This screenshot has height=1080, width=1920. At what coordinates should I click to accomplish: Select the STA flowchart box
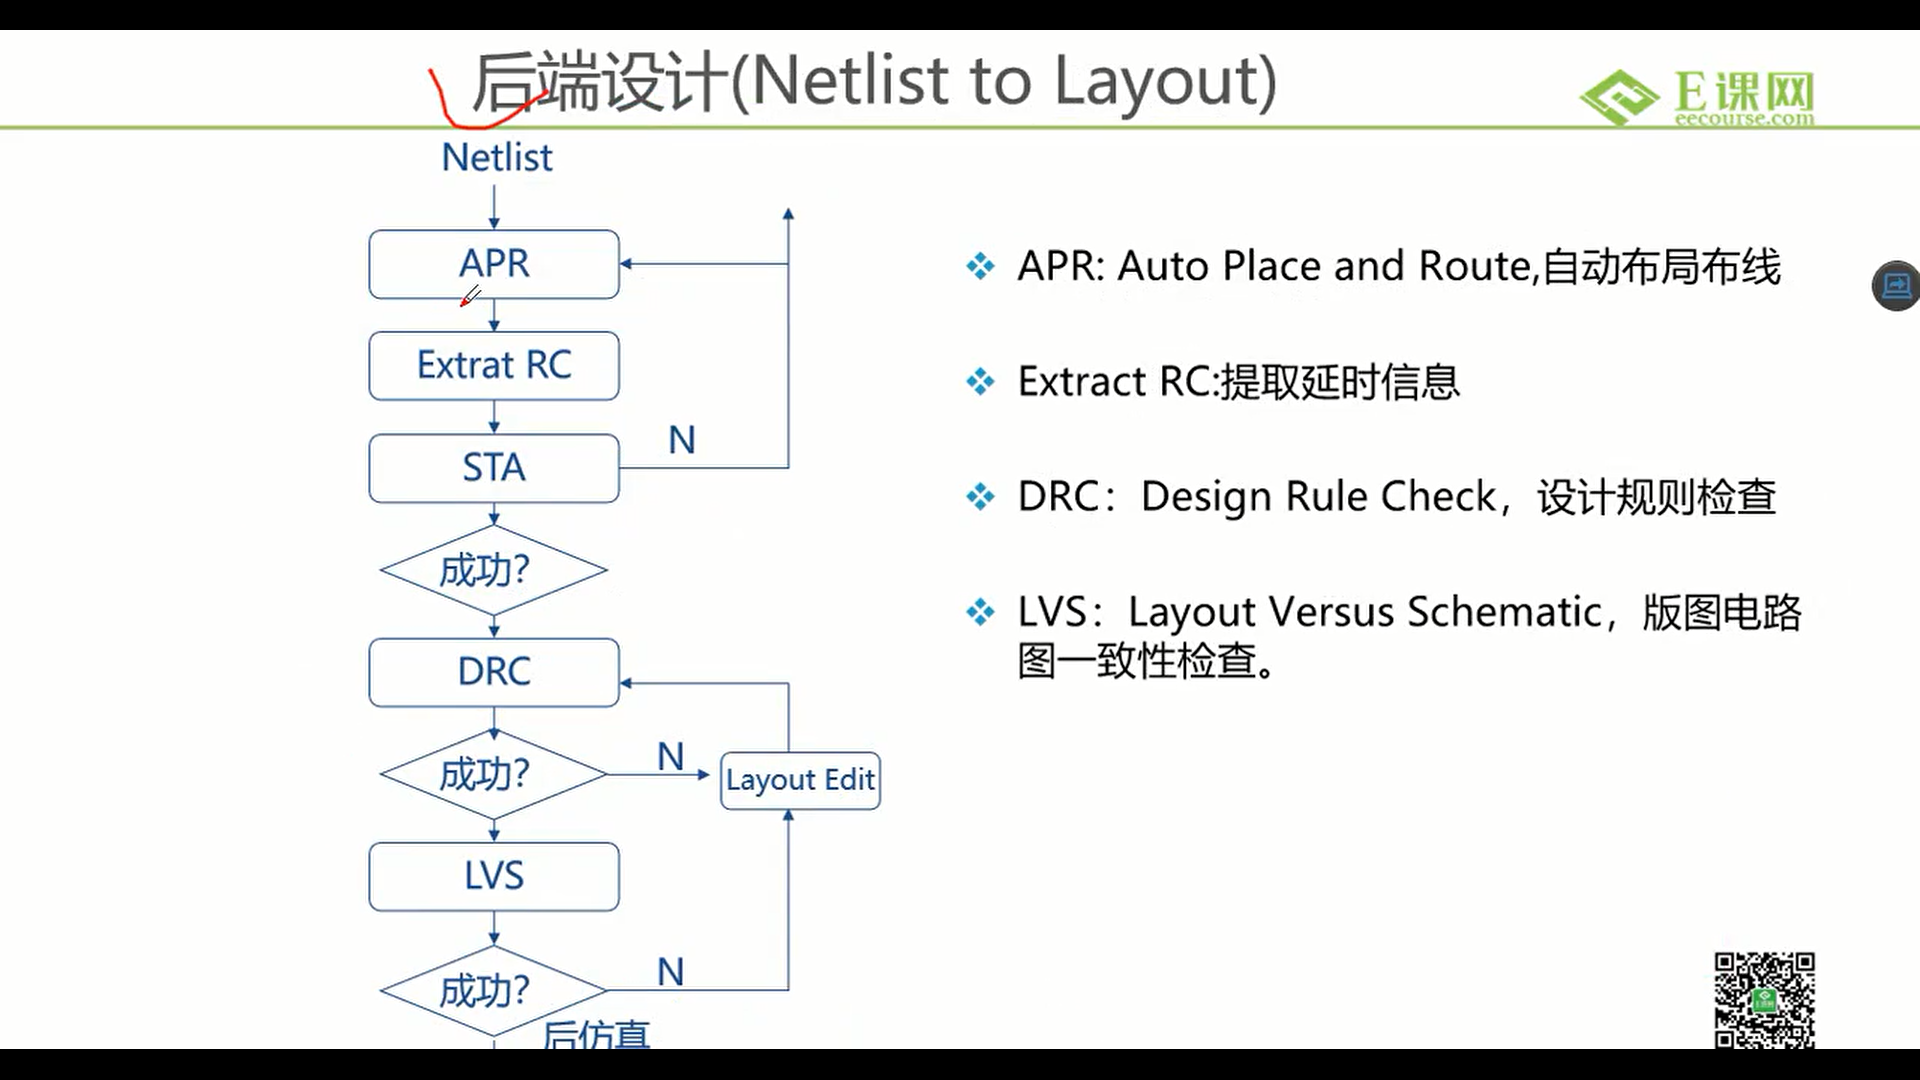pyautogui.click(x=494, y=468)
